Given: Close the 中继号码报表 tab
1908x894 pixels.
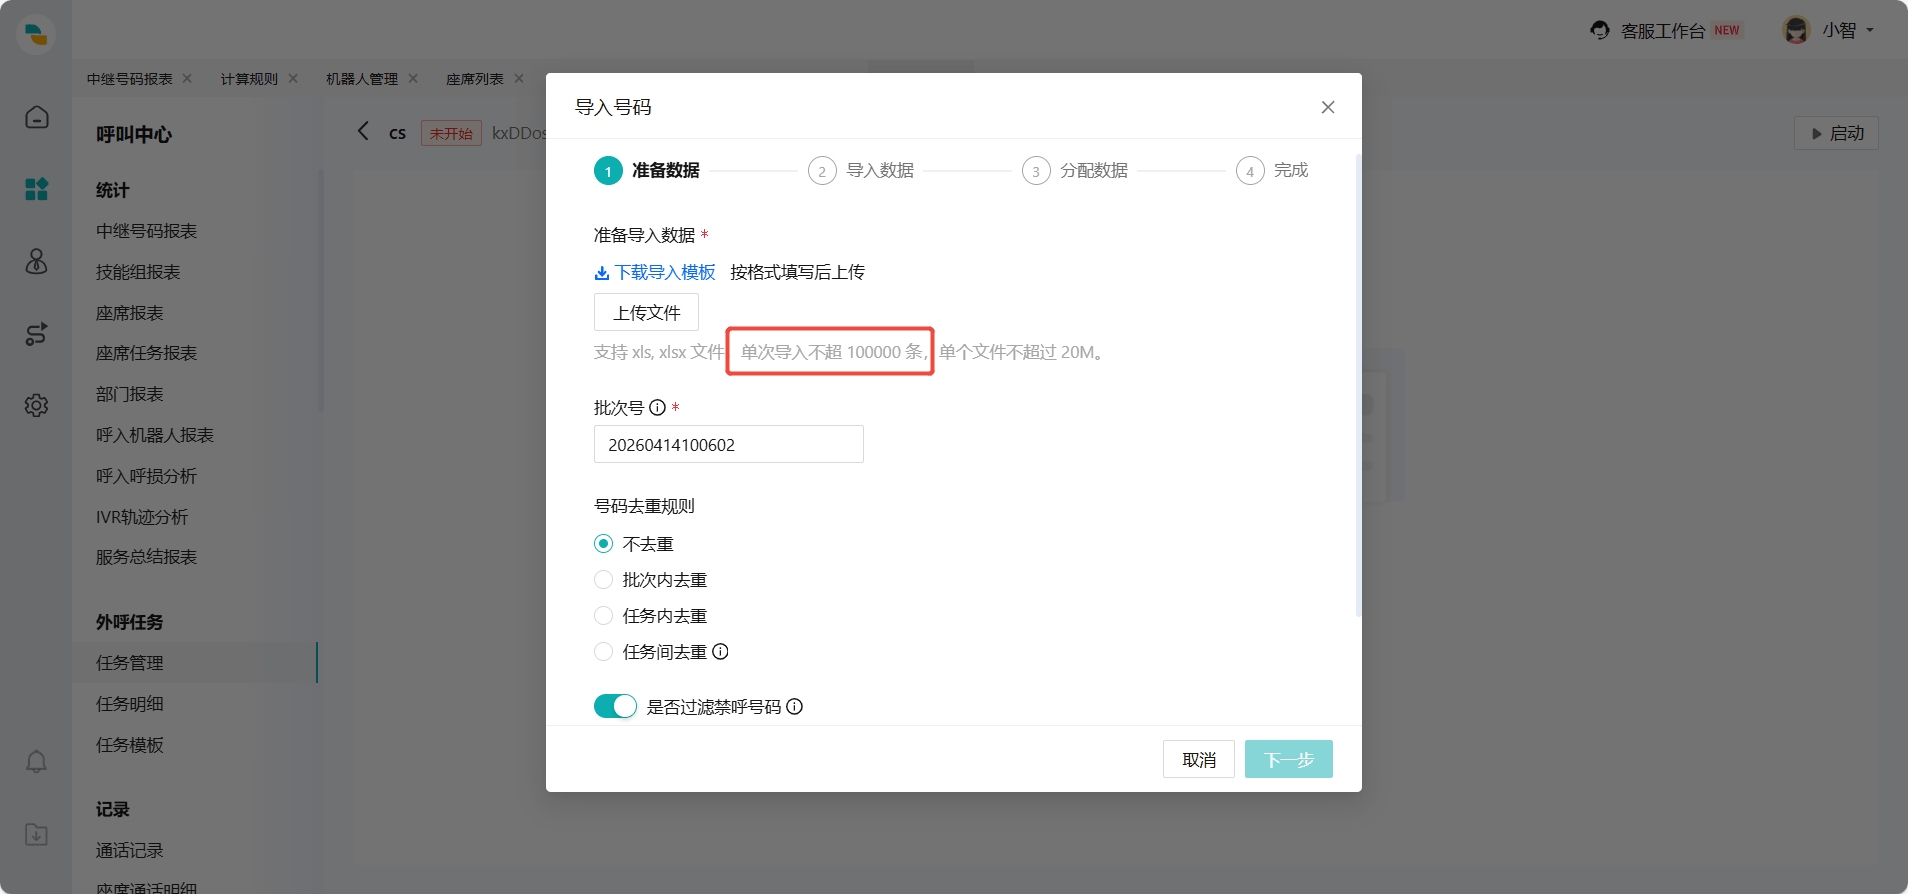Looking at the screenshot, I should pyautogui.click(x=187, y=78).
